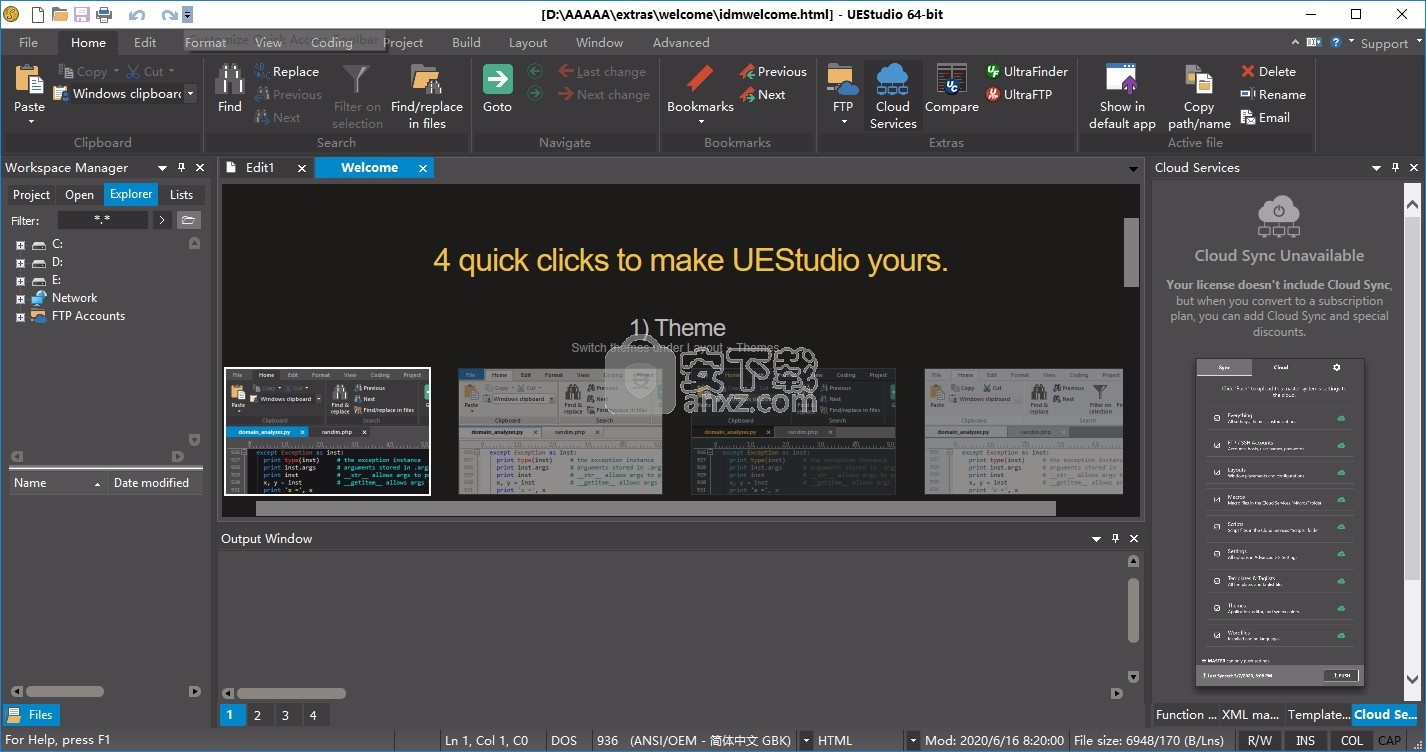This screenshot has width=1426, height=752.
Task: Expand the D: drive node
Action: point(20,263)
